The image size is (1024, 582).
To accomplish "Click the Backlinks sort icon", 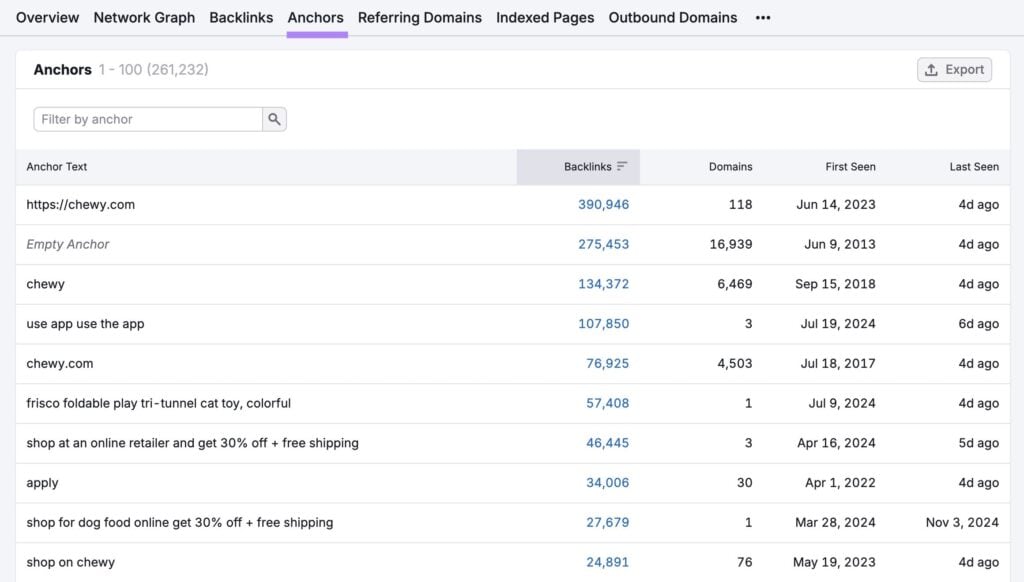I will tap(622, 167).
